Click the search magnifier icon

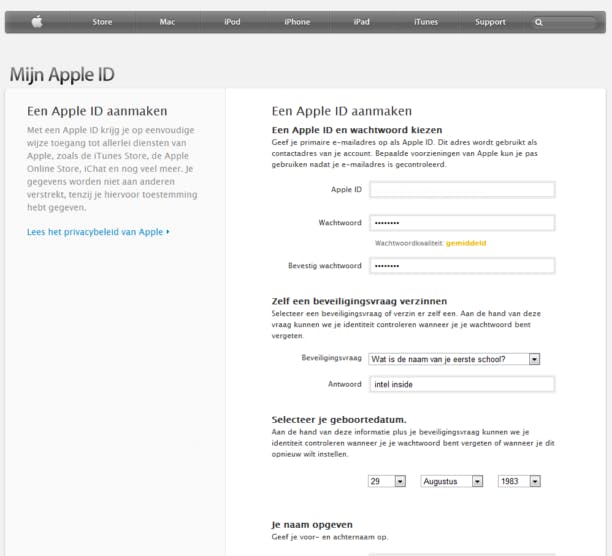point(539,22)
